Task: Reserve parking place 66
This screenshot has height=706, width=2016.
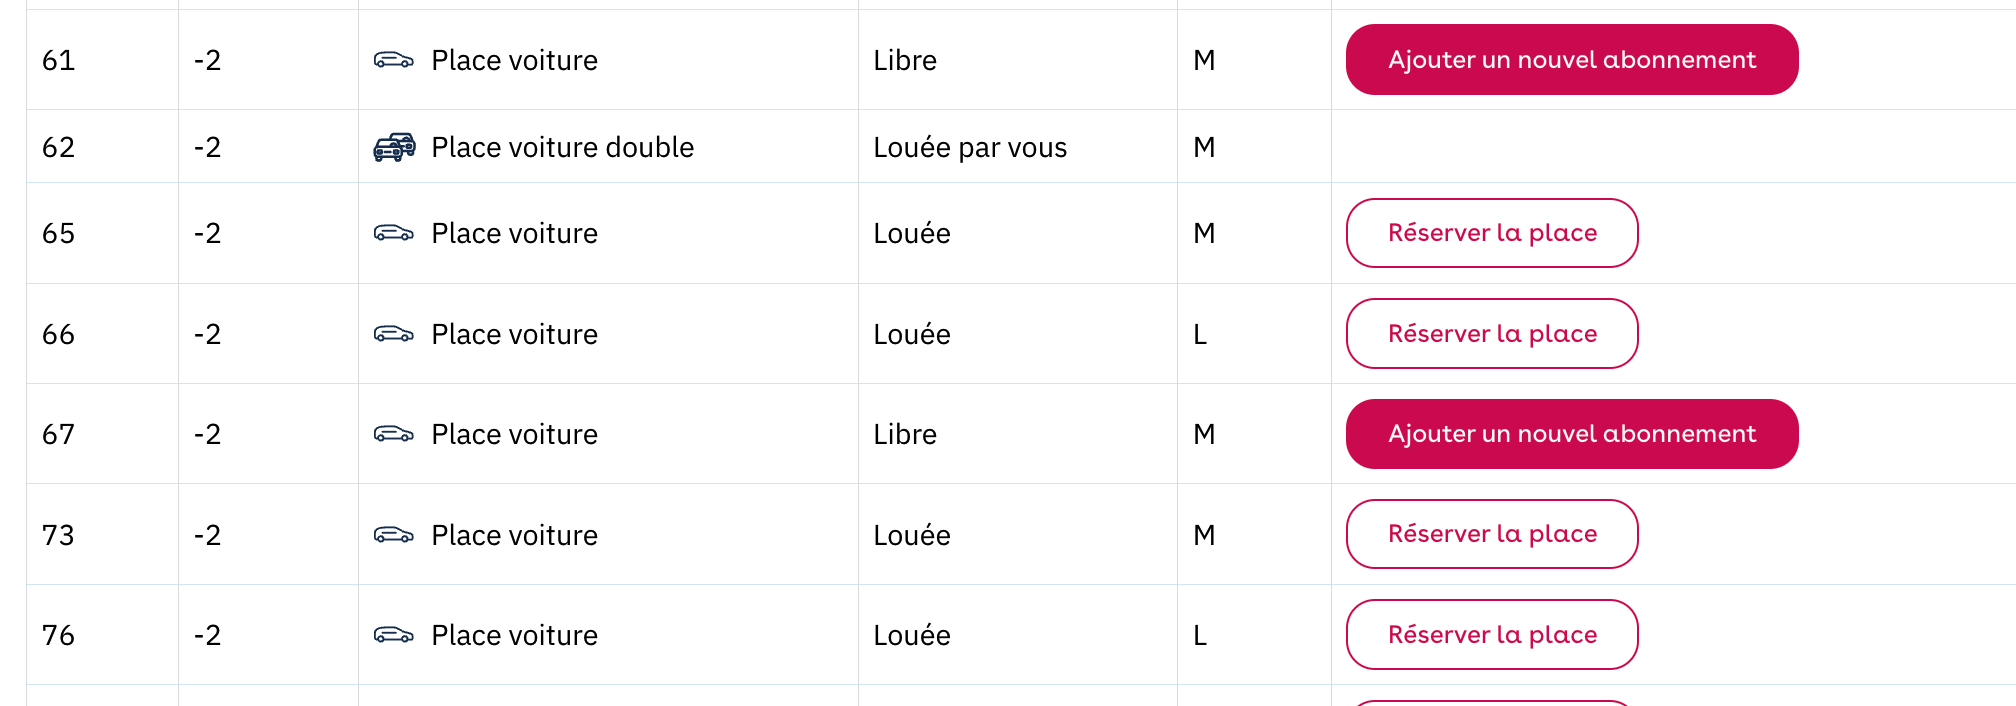Action: [1492, 334]
